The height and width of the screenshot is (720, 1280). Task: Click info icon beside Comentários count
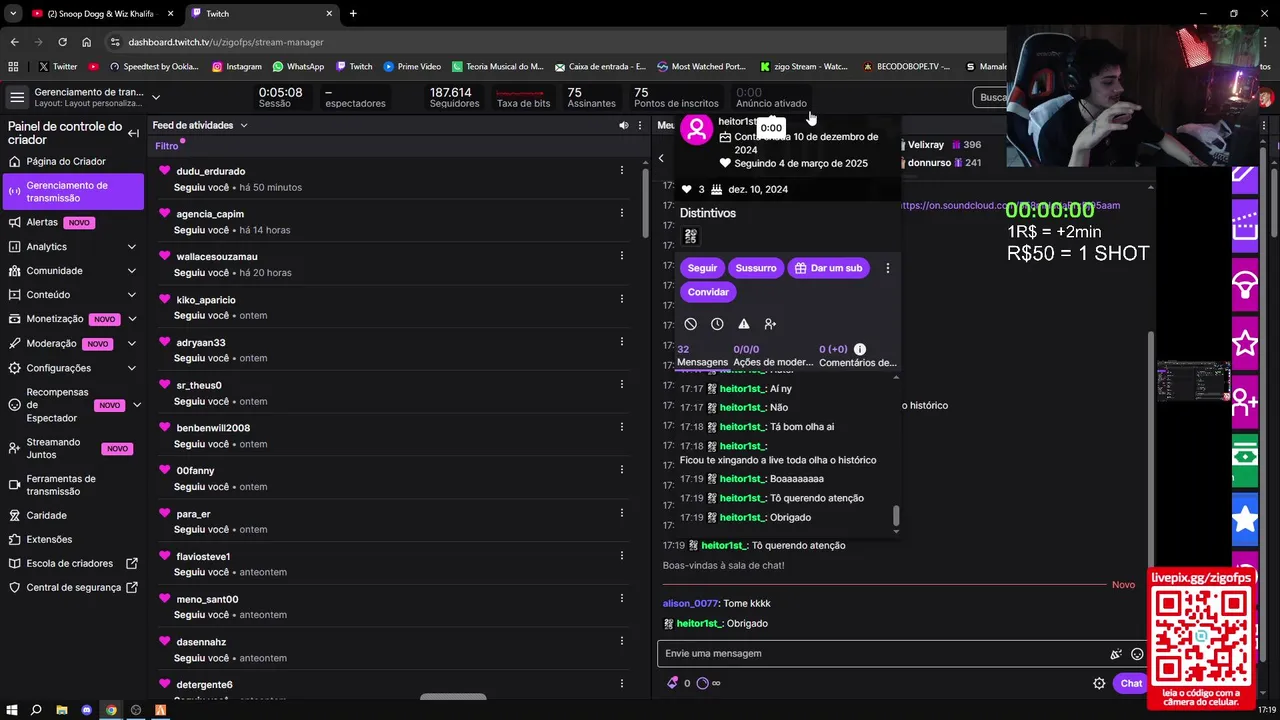[x=859, y=349]
